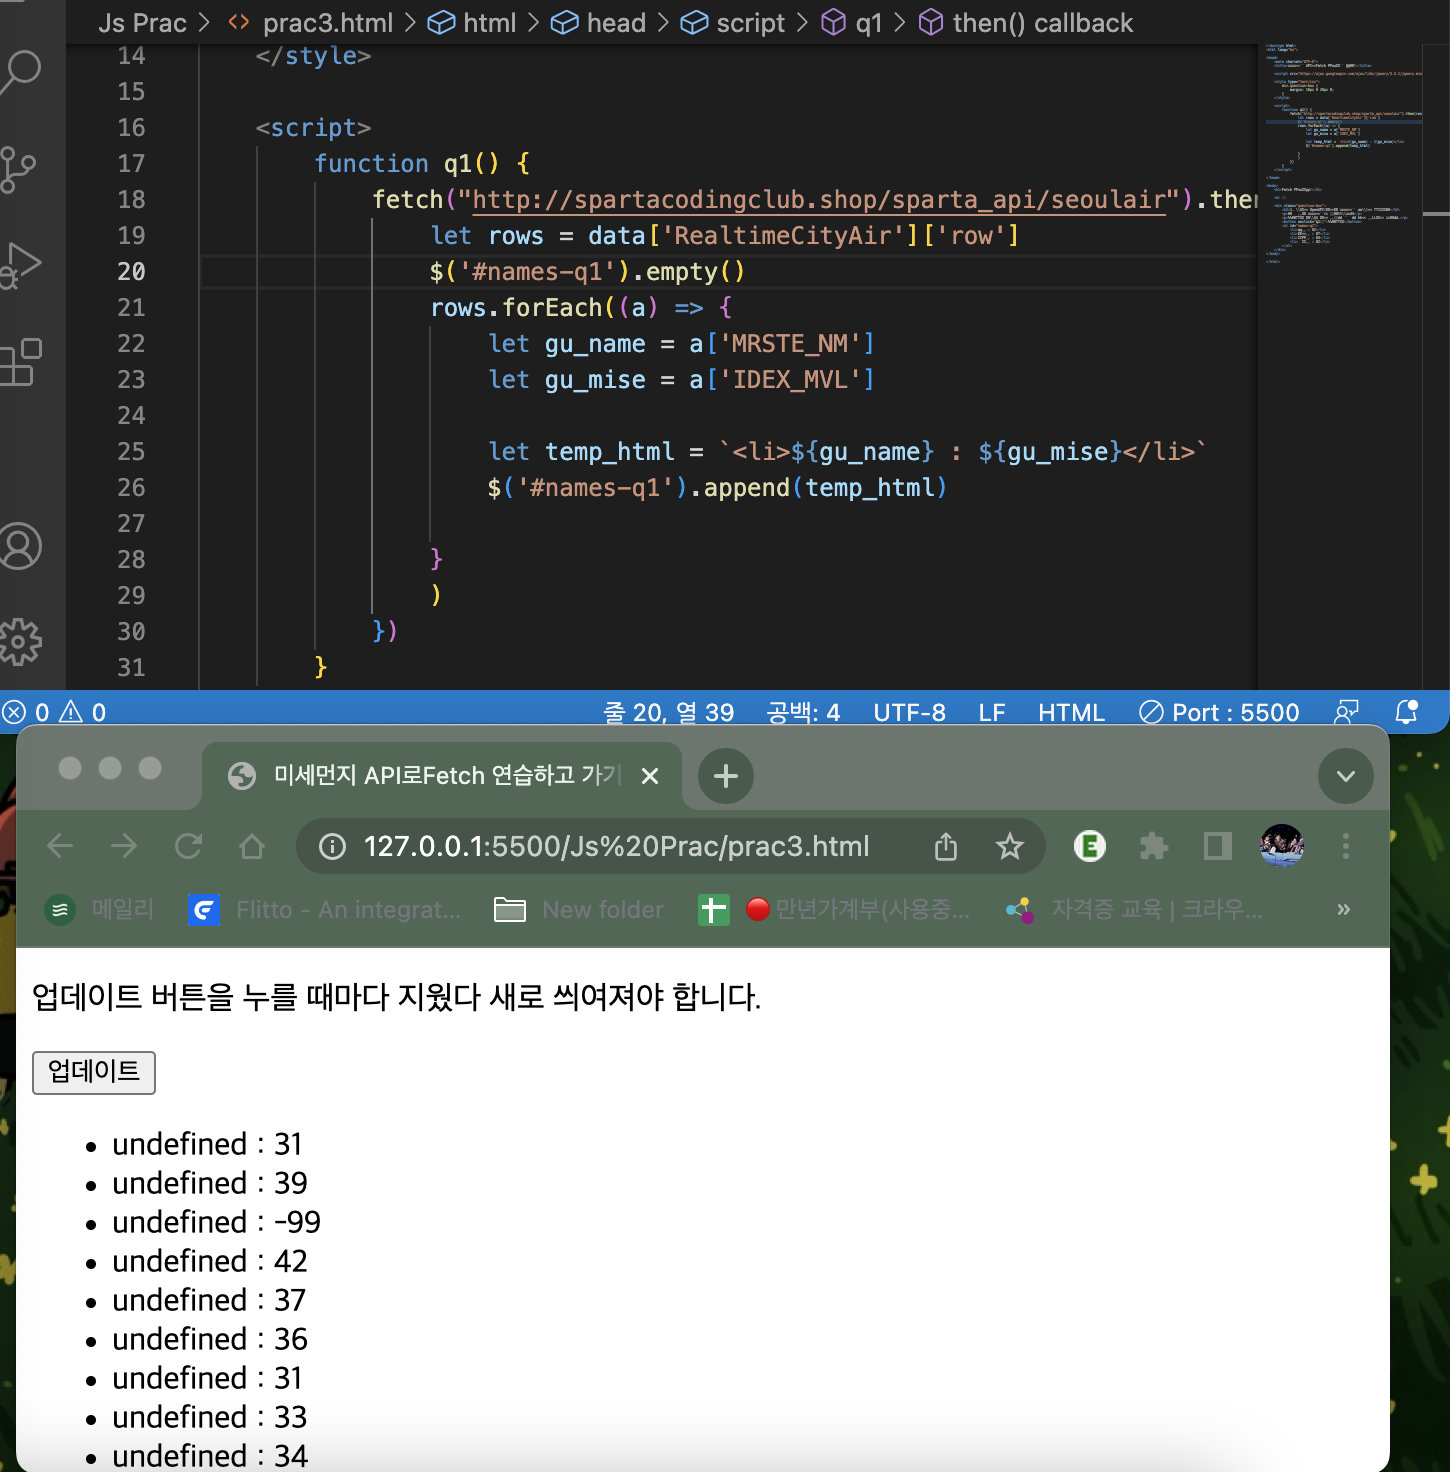Select the html breadcrumb item
1450x1472 pixels.
pyautogui.click(x=472, y=23)
